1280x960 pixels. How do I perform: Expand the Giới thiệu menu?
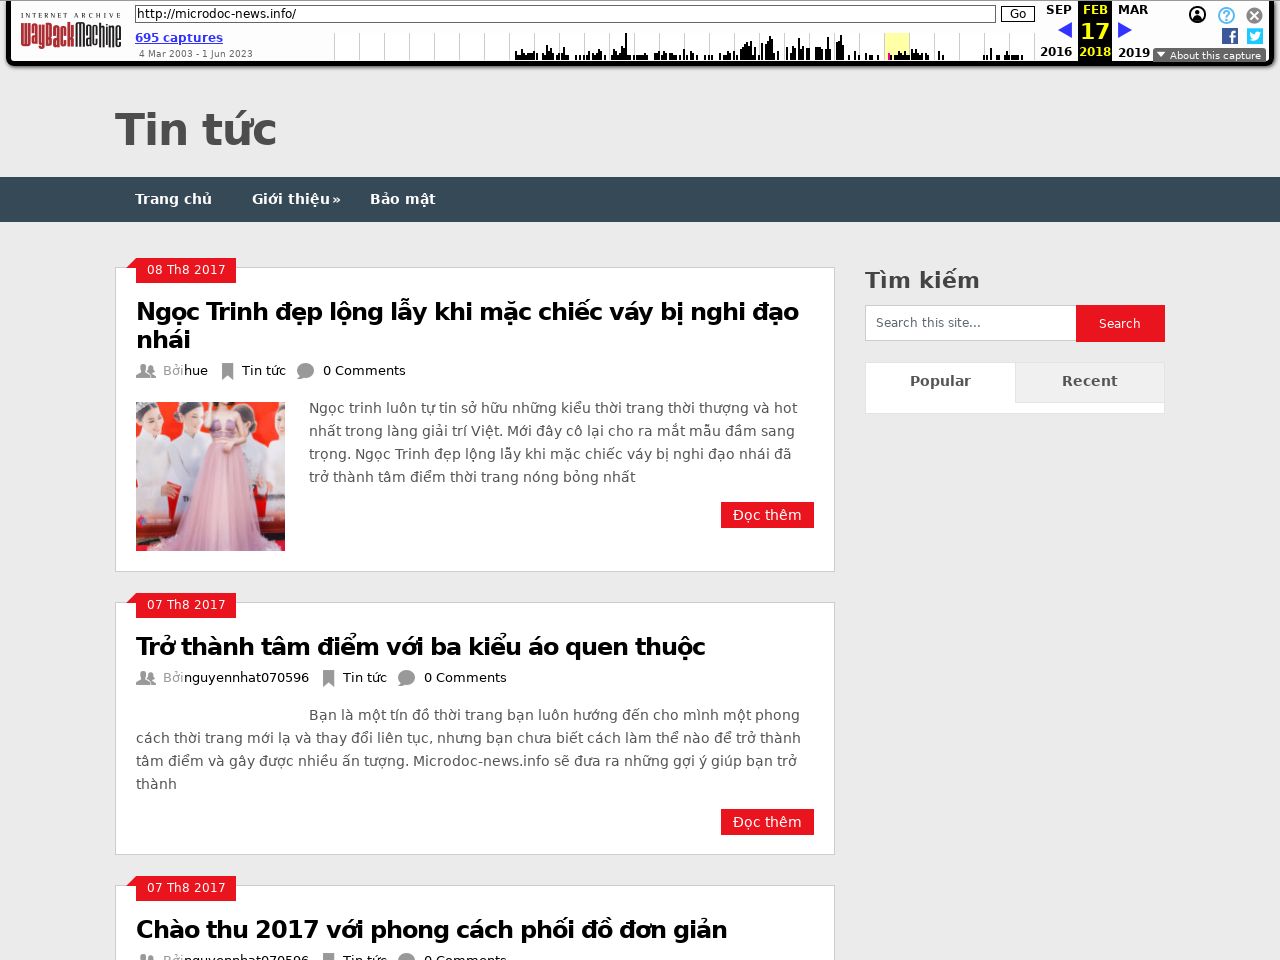tap(295, 199)
